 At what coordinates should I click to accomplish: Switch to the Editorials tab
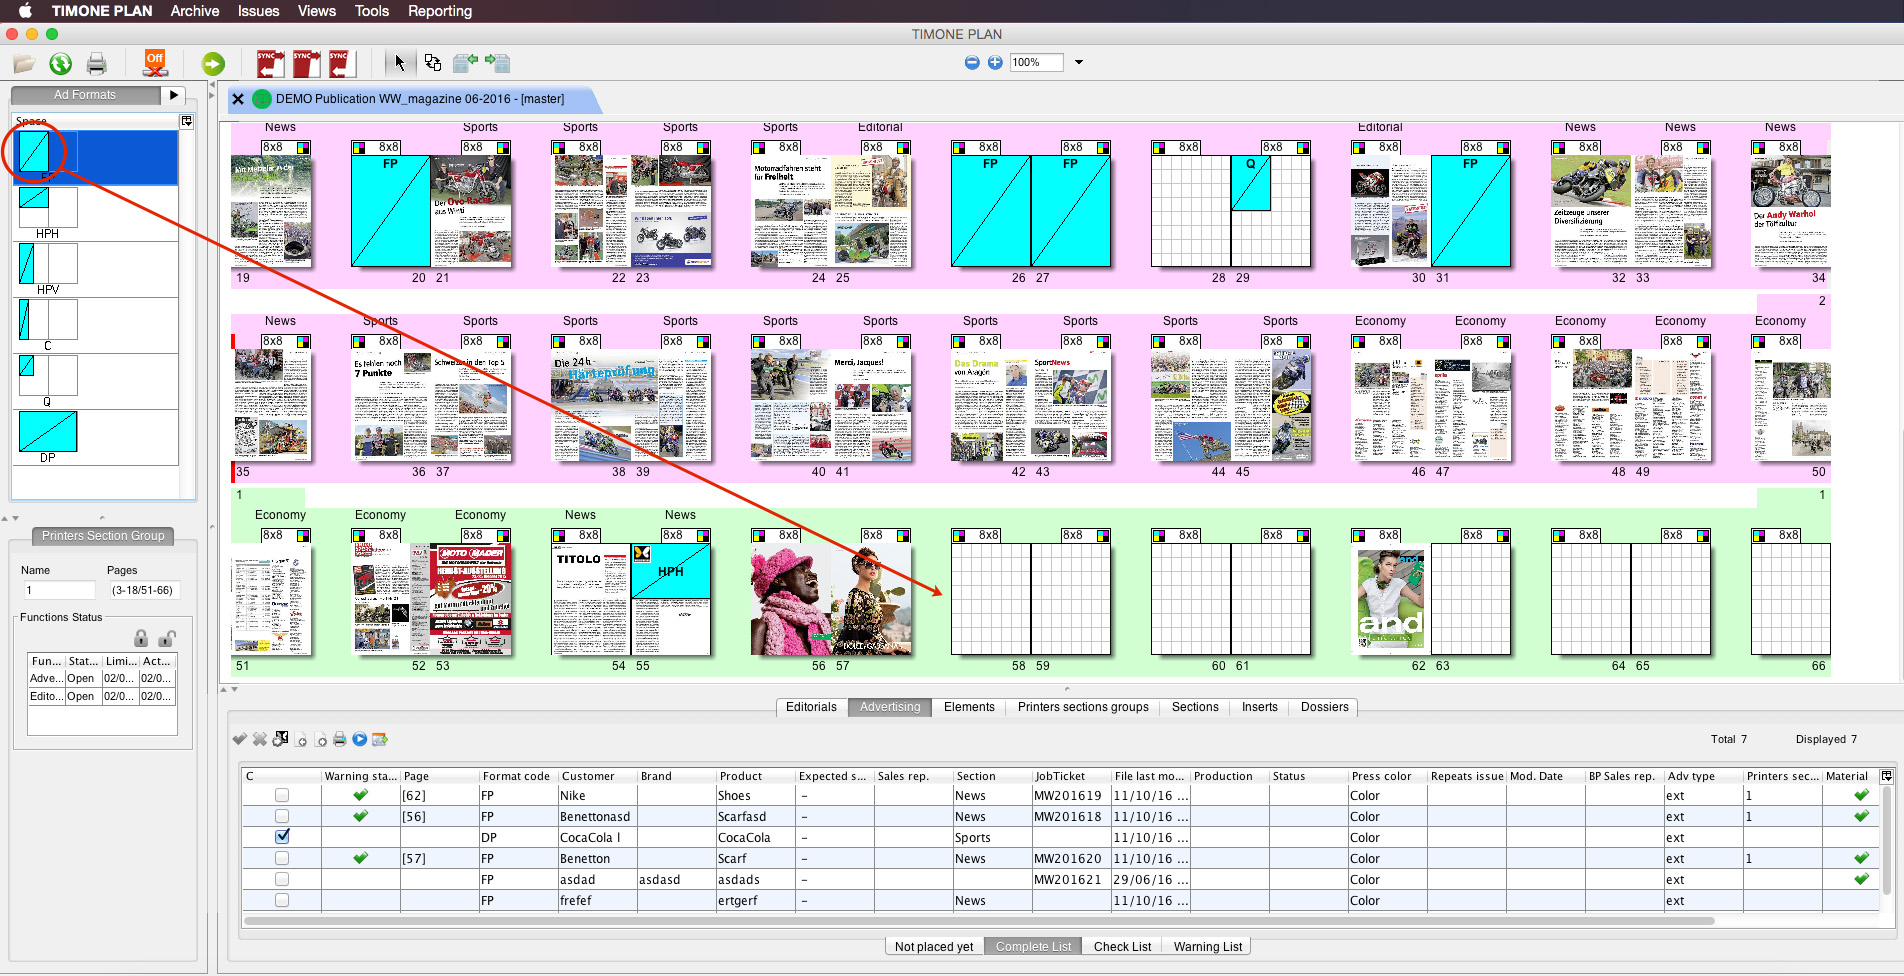coord(811,707)
